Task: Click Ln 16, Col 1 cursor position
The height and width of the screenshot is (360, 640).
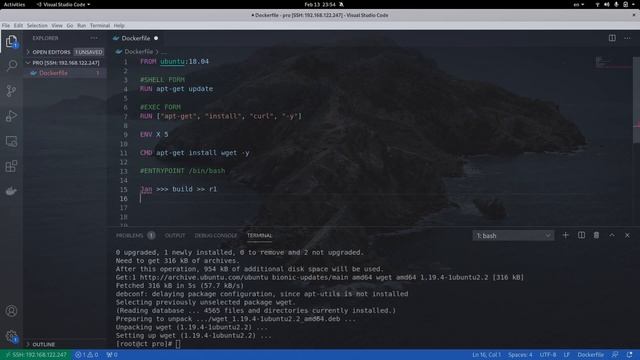Action: [x=486, y=355]
